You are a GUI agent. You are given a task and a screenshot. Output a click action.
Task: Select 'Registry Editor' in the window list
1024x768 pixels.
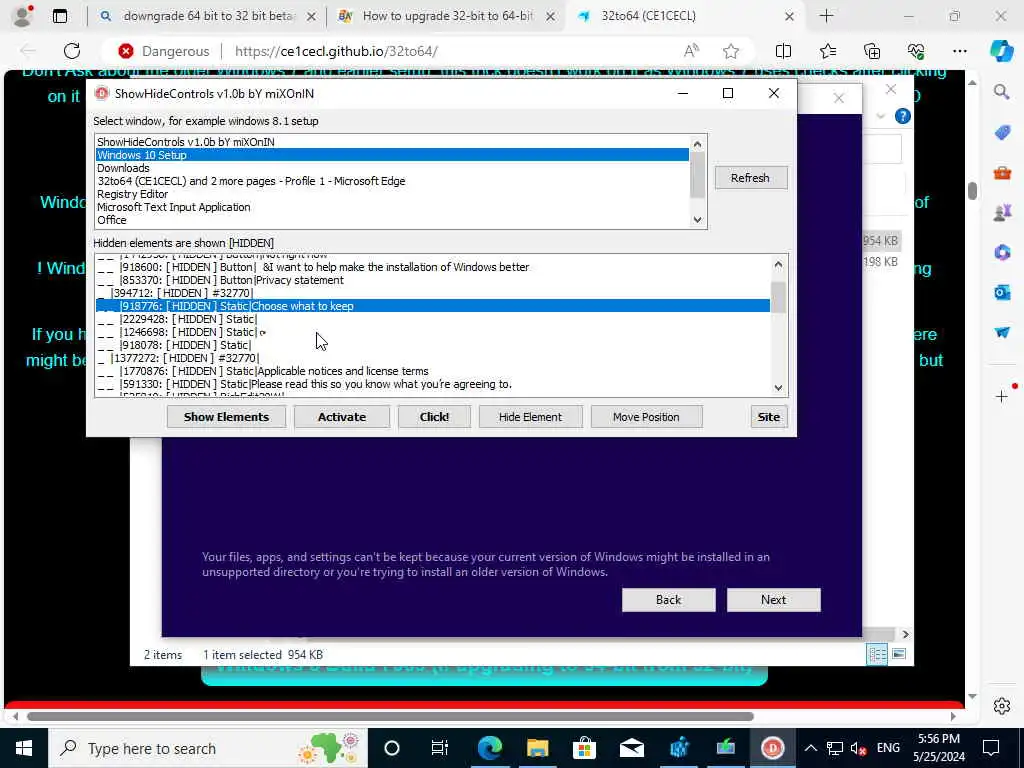392,194
